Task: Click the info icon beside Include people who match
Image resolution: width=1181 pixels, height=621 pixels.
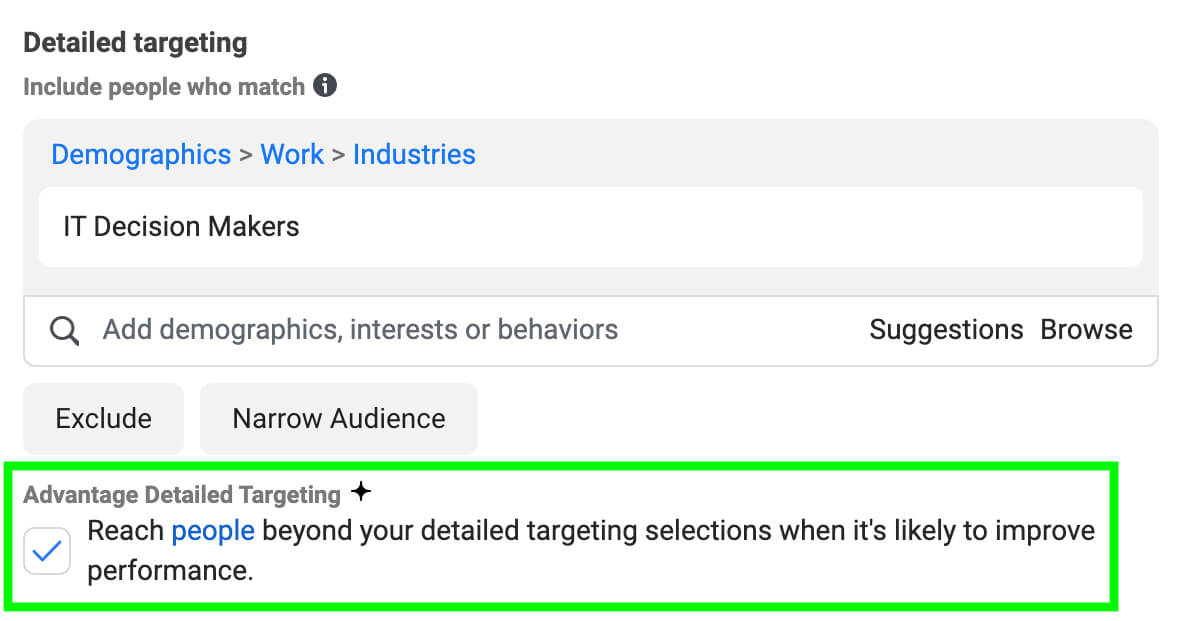Action: coord(325,86)
